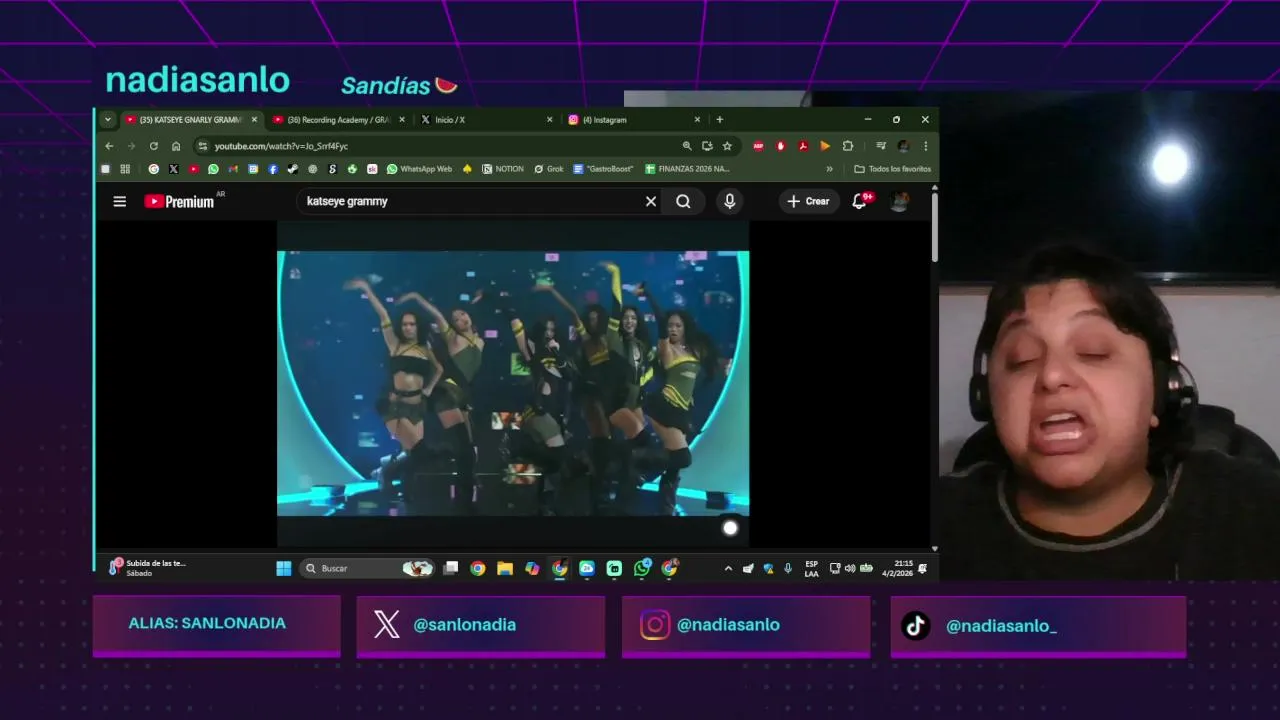Clear the YouTube search box text
Screen dimensions: 1280x720
click(651, 201)
